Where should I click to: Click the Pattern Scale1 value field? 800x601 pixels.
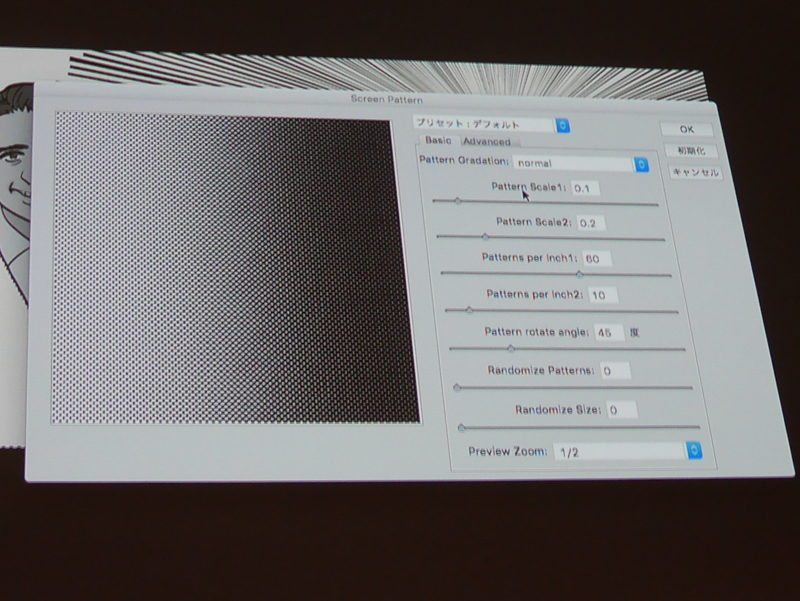point(585,188)
